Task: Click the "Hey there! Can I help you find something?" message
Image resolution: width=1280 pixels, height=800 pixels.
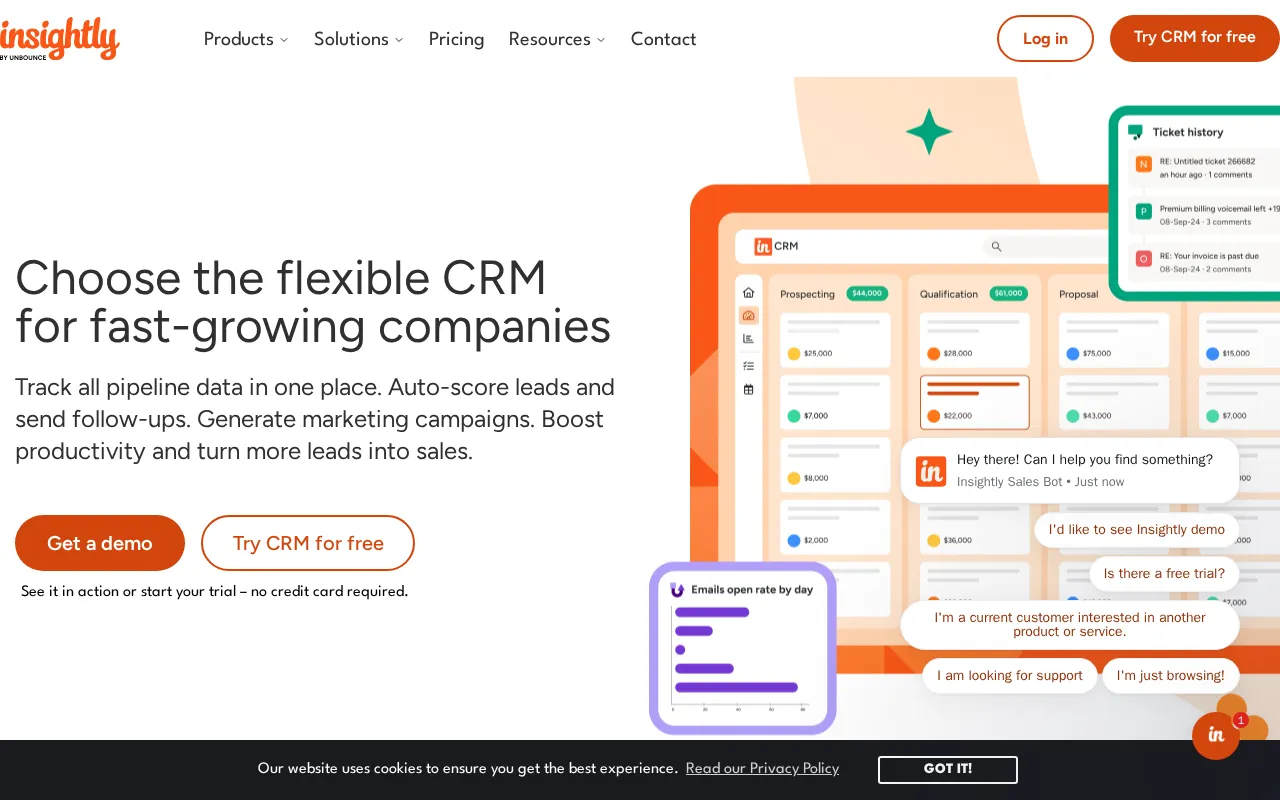Action: 1084,460
